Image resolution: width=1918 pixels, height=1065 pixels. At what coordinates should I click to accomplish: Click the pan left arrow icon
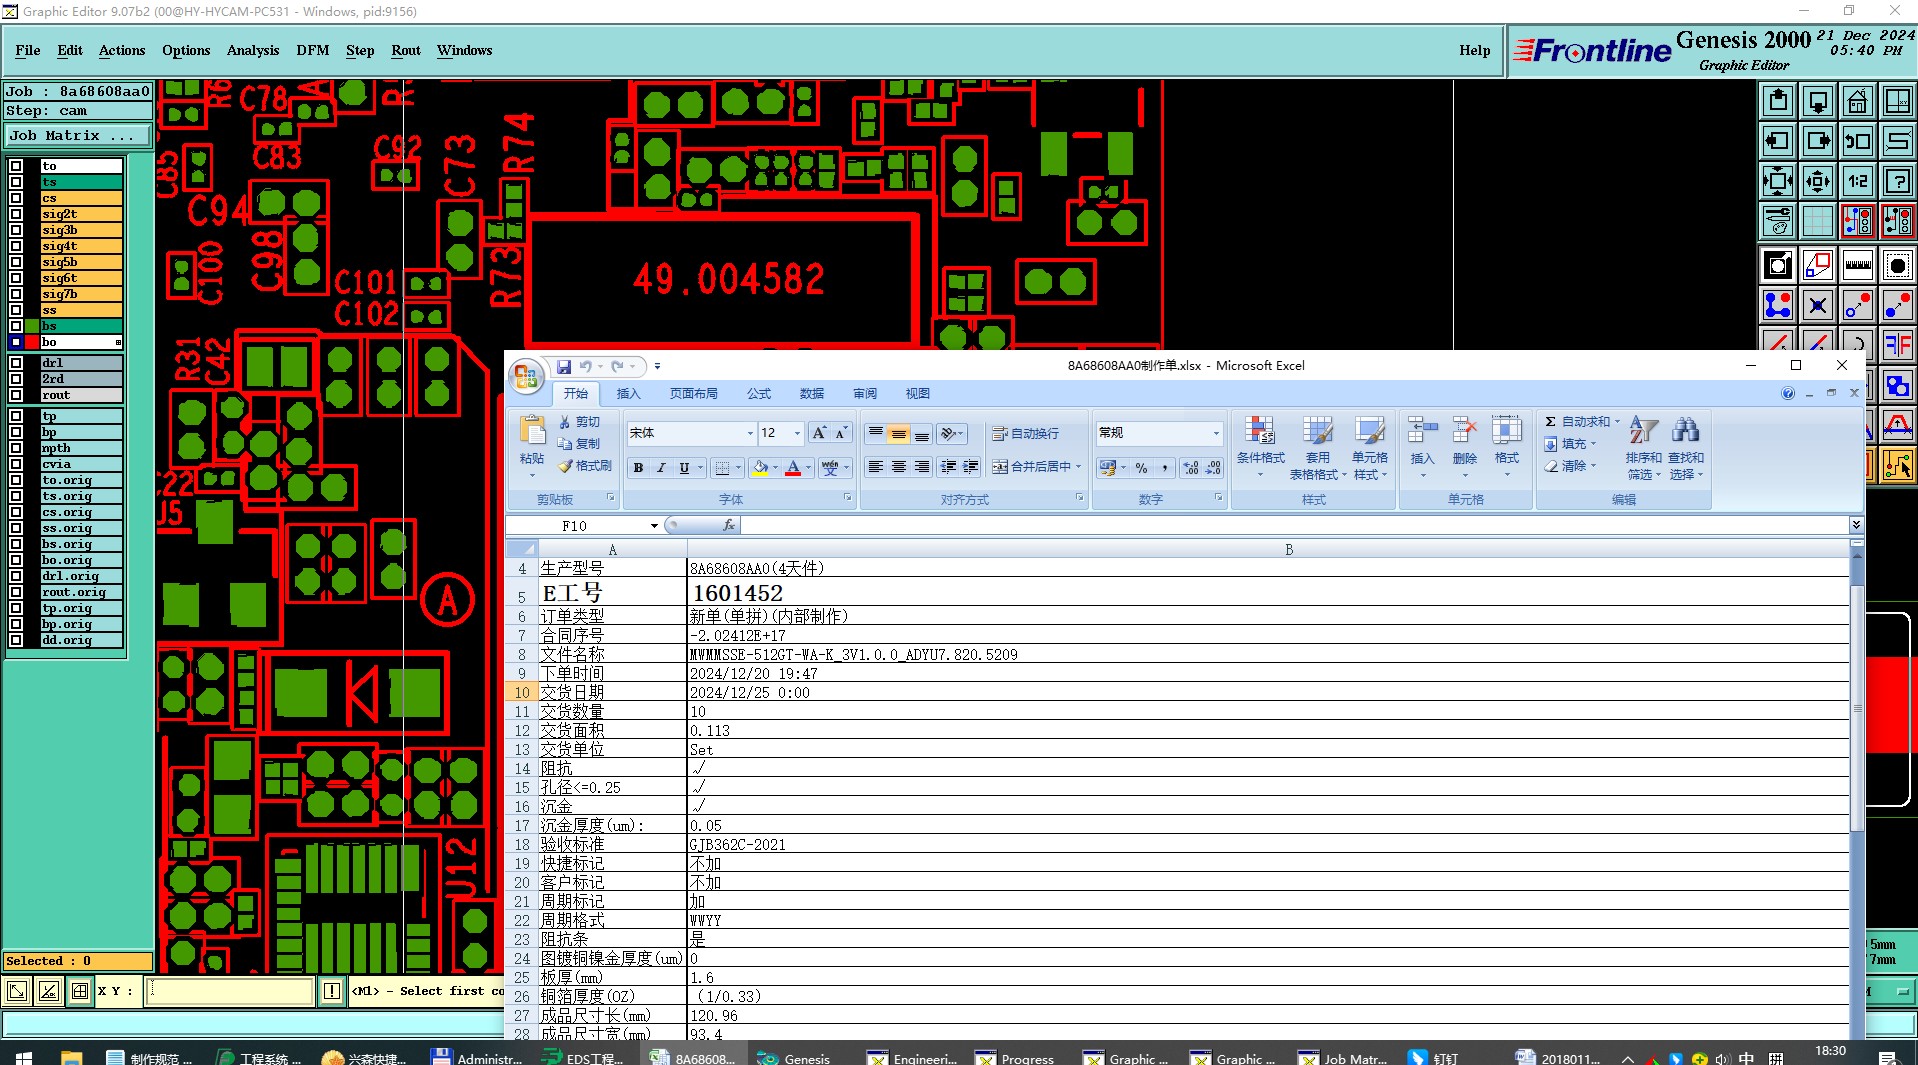1778,141
